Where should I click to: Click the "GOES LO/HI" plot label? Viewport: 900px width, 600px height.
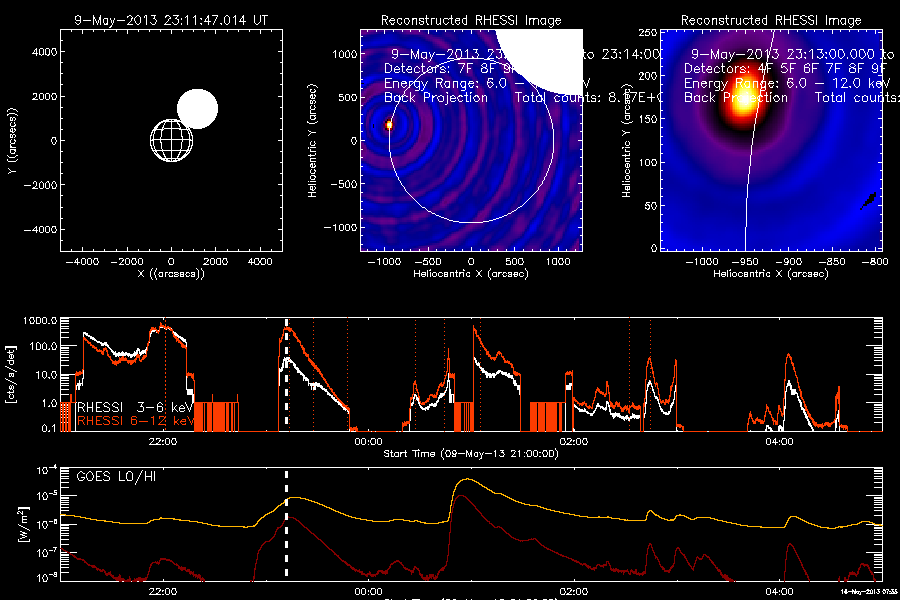[x=116, y=477]
